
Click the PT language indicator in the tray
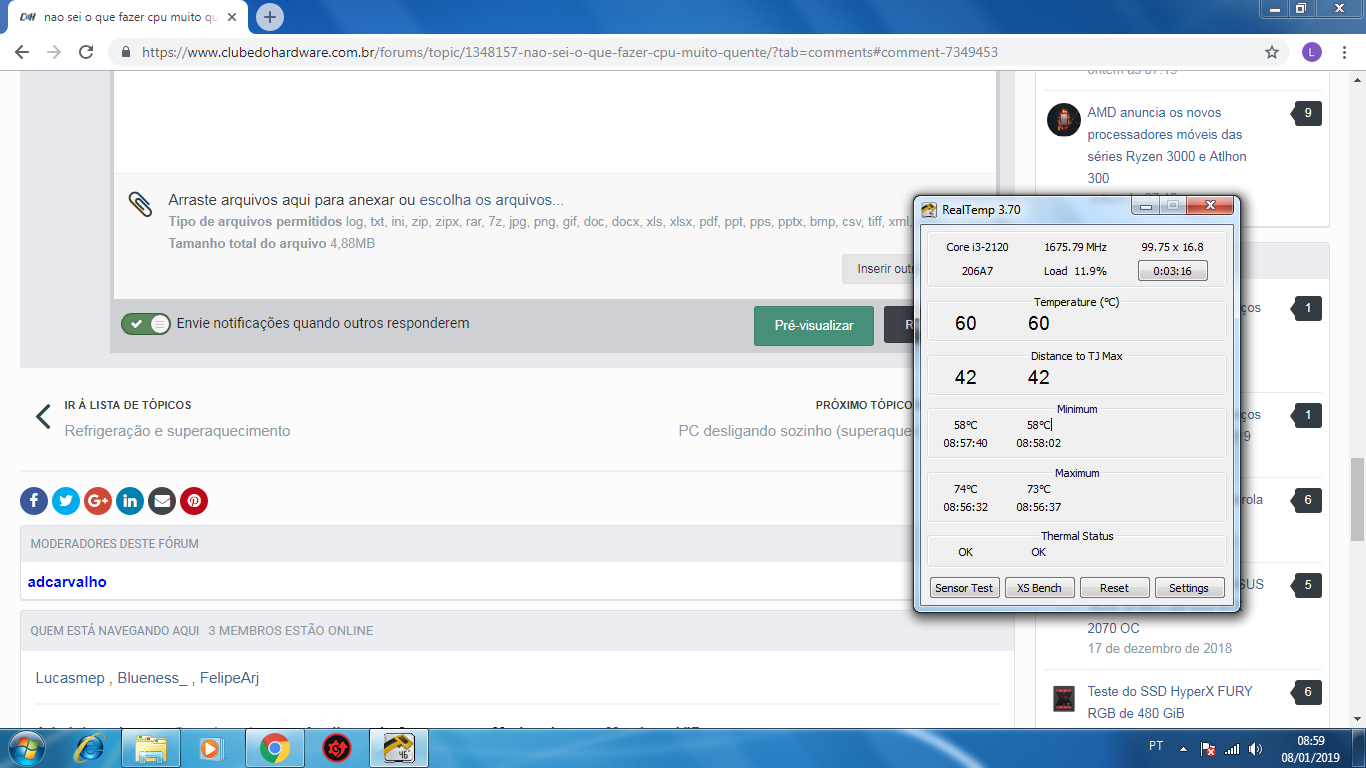[1156, 747]
